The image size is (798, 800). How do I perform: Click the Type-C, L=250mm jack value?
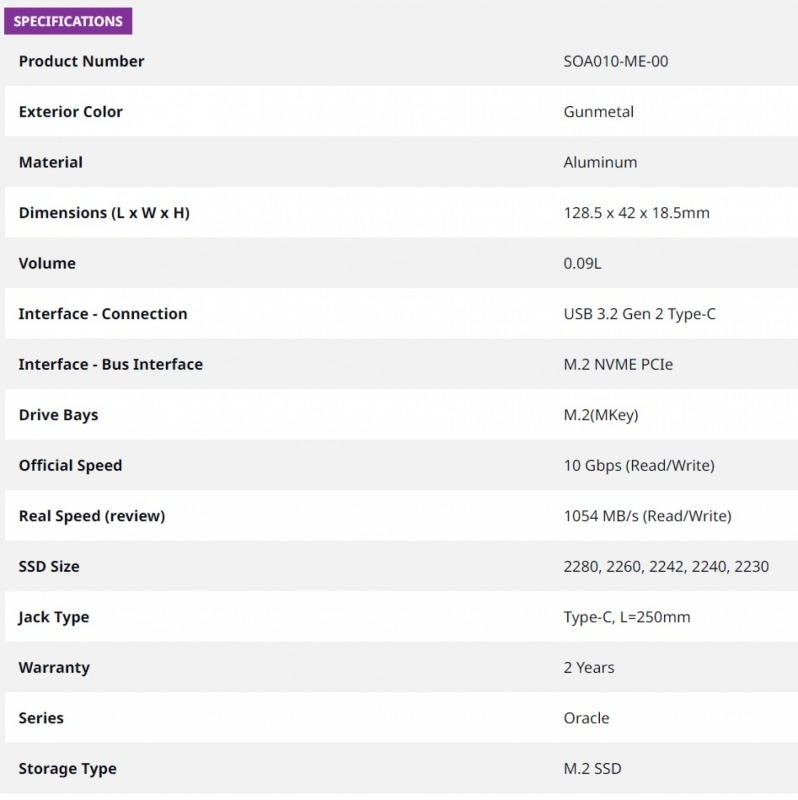click(627, 617)
